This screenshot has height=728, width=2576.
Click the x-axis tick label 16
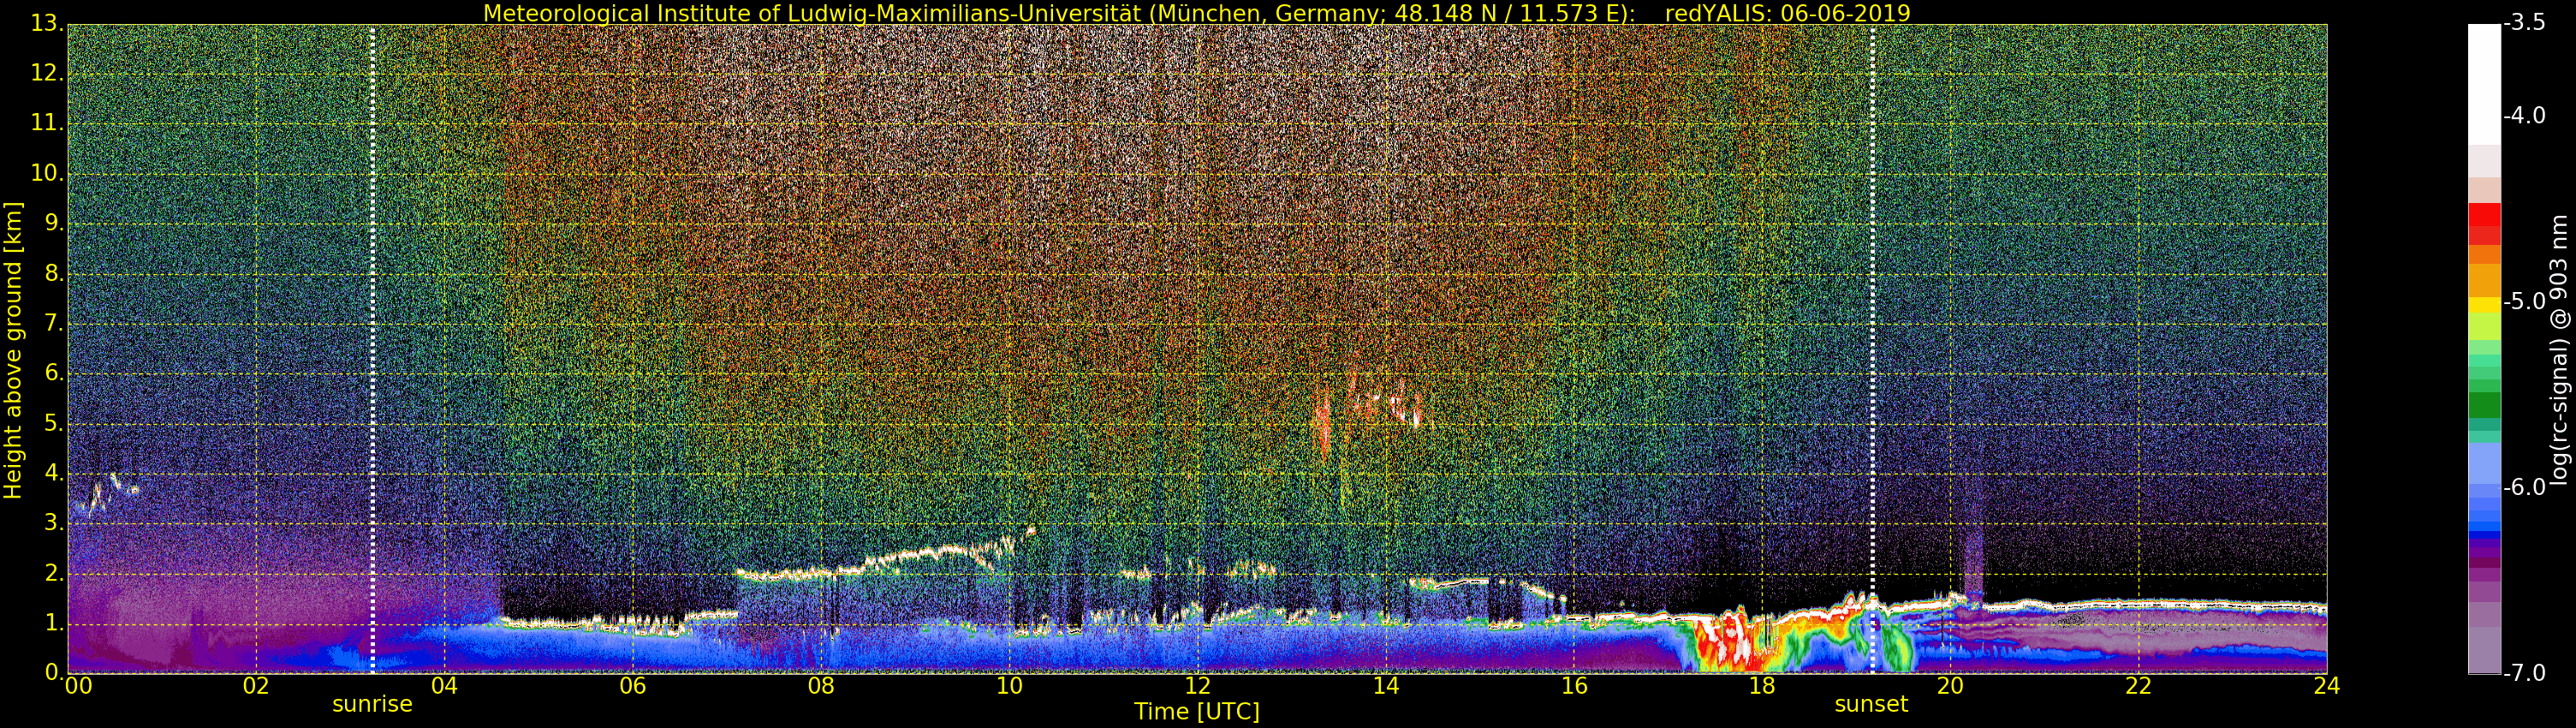click(1574, 686)
